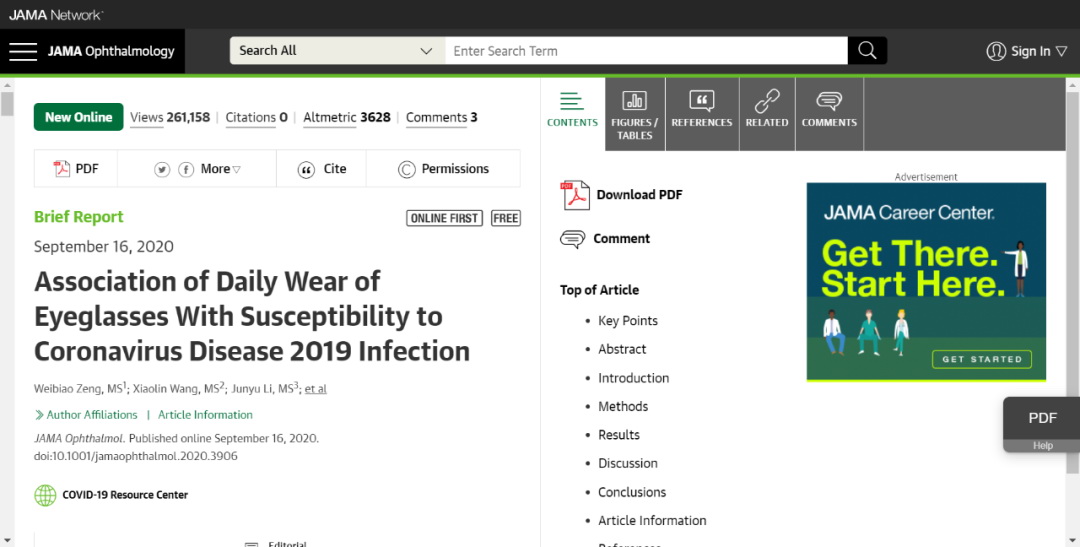The width and height of the screenshot is (1080, 547).
Task: Click the Brief Report category label
Action: tap(79, 217)
